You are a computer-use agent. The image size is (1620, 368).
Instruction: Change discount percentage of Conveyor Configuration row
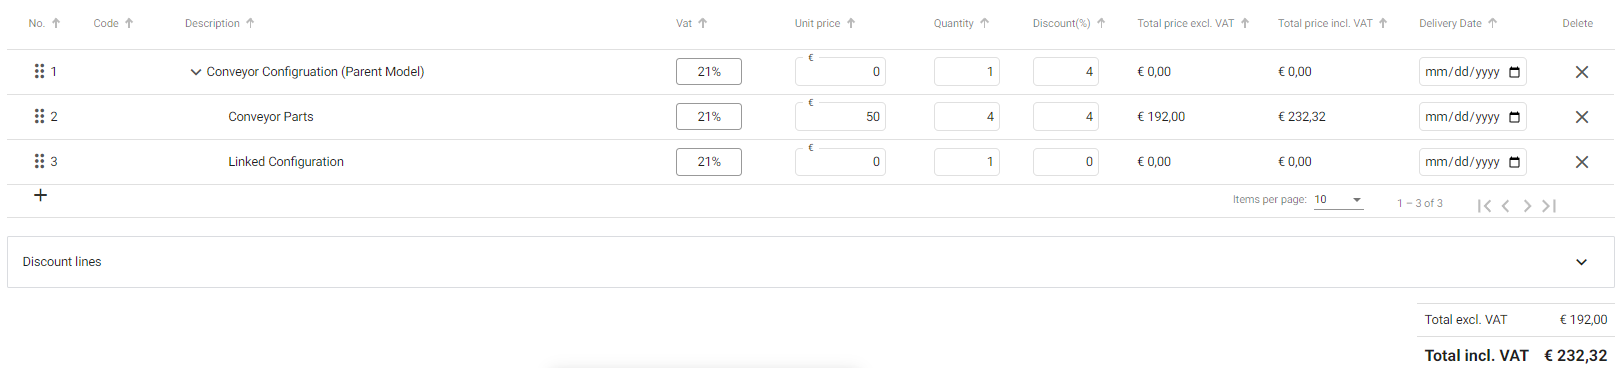(x=1065, y=72)
